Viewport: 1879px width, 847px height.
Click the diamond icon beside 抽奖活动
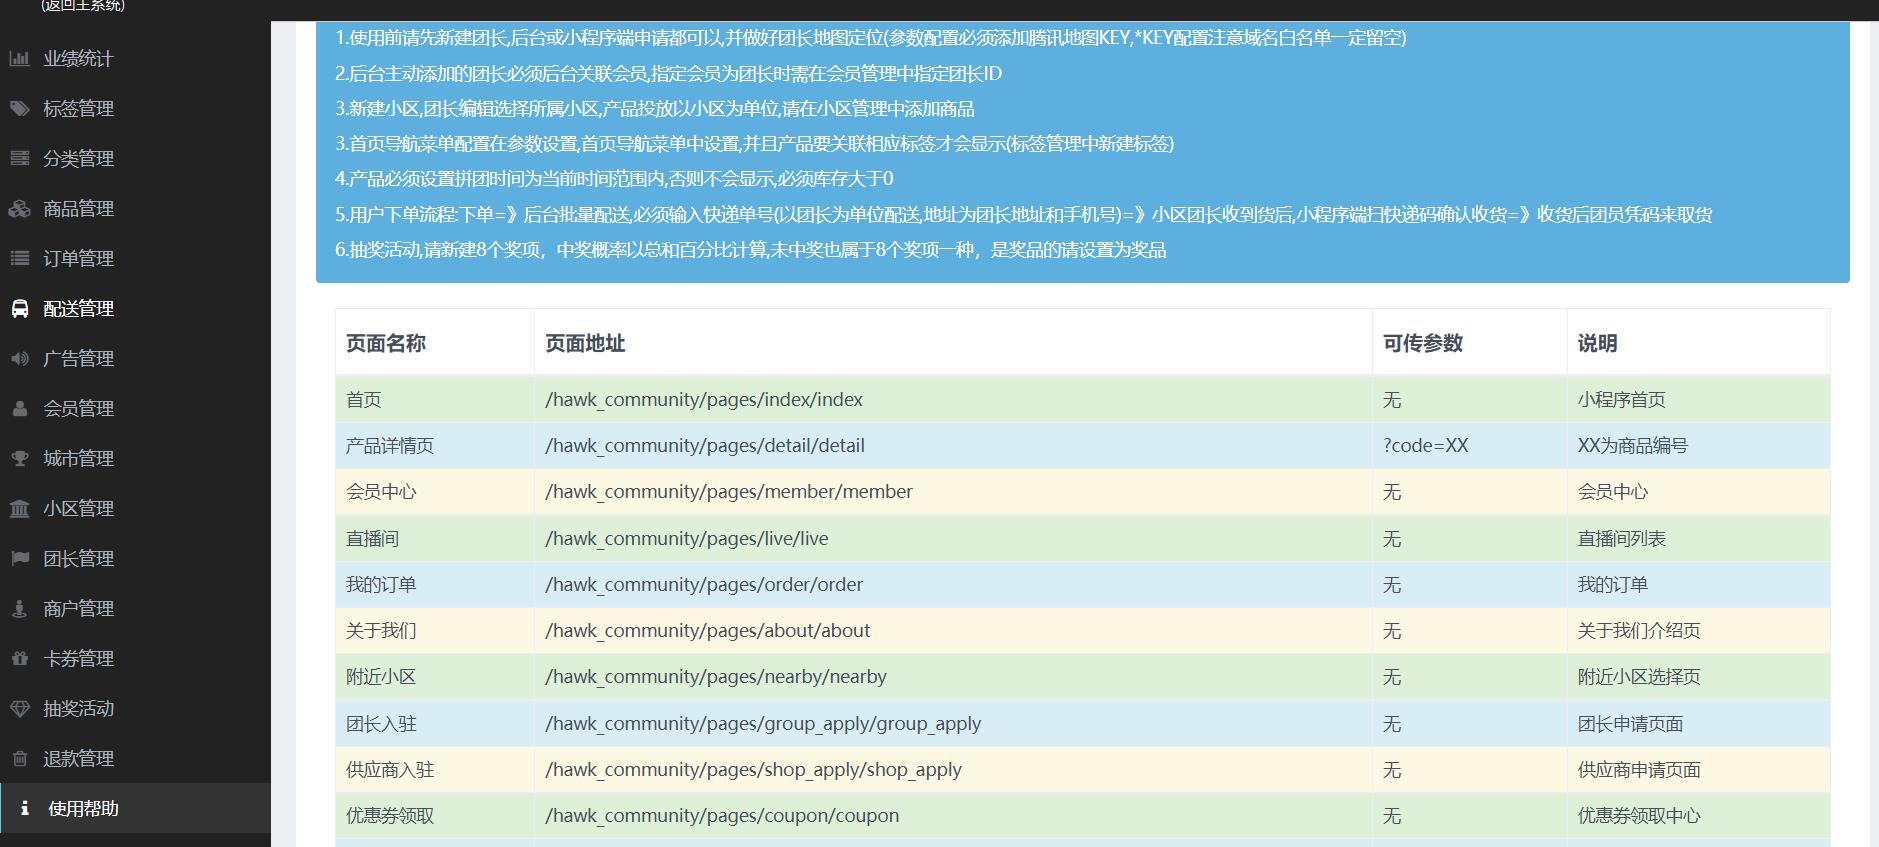coord(19,709)
